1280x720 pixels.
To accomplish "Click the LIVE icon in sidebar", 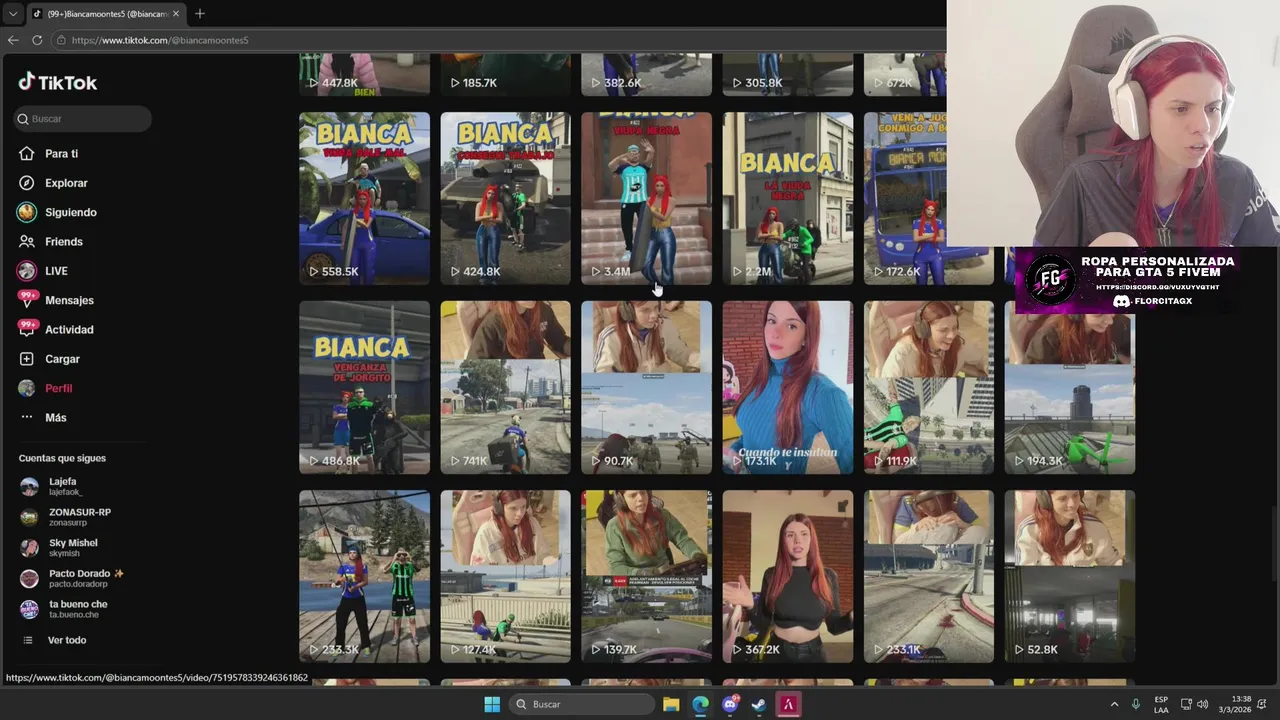I will point(27,271).
